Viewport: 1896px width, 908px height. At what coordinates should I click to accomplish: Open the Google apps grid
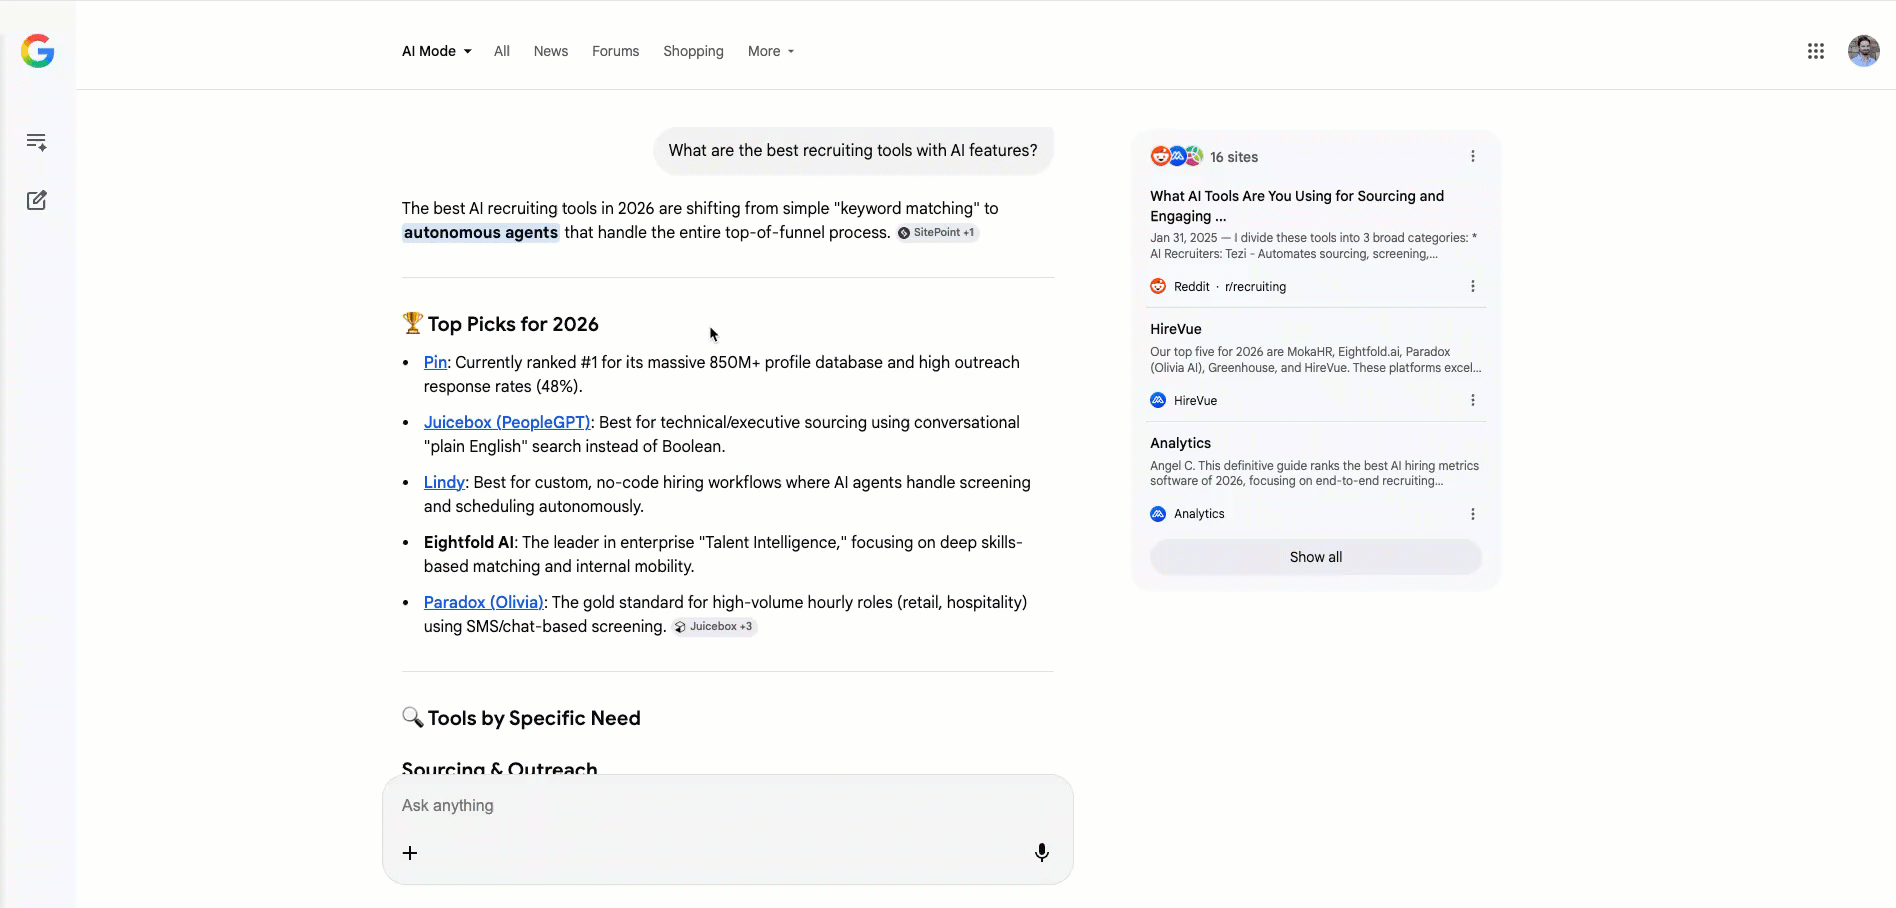(x=1816, y=51)
